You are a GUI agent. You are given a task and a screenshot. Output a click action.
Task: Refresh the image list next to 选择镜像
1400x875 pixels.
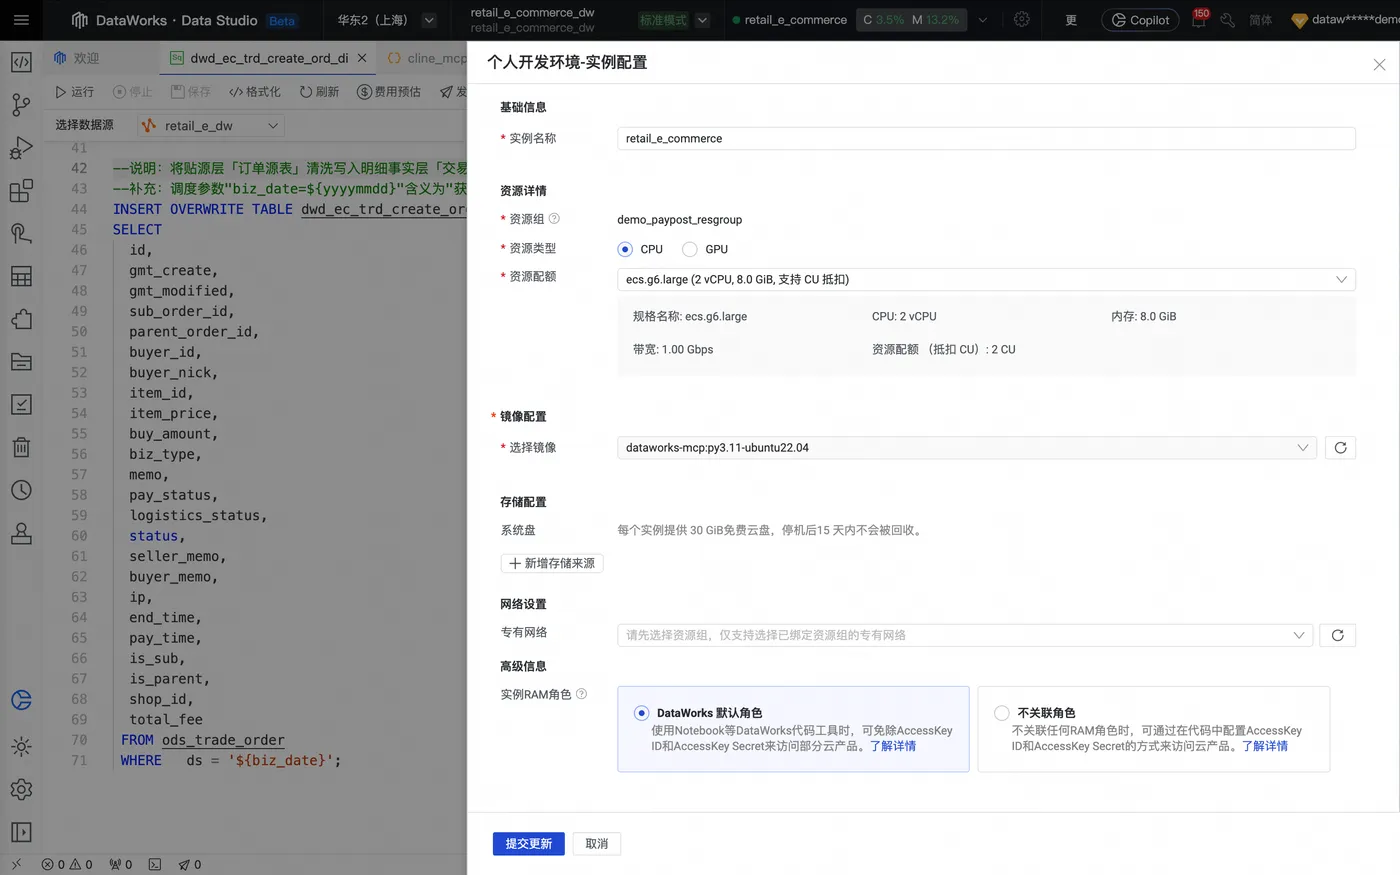click(1340, 448)
